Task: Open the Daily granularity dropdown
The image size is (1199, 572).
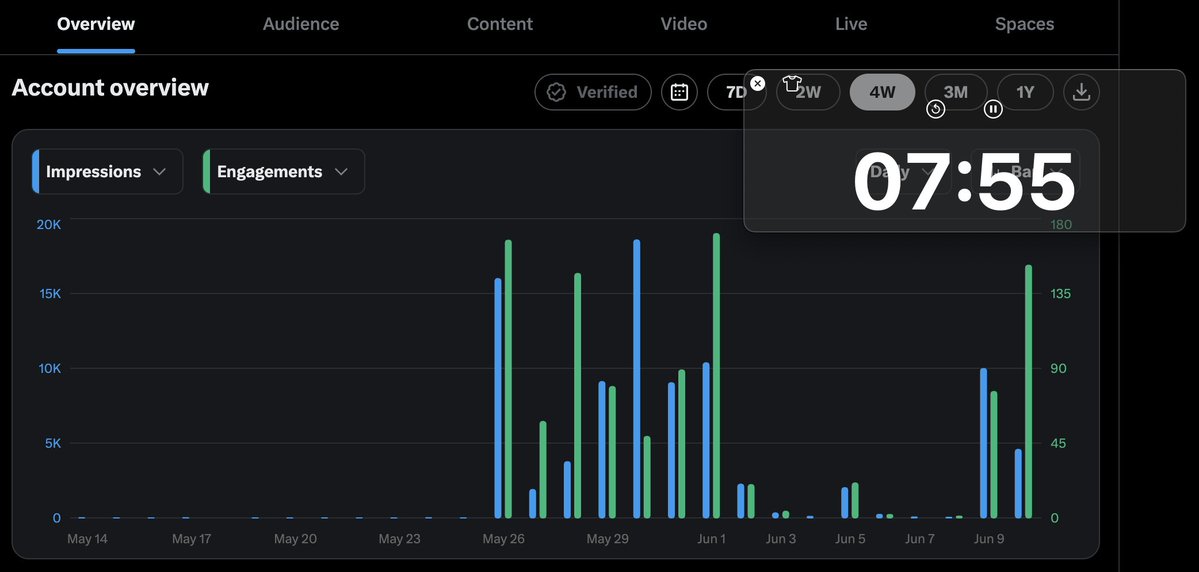Action: [x=904, y=171]
